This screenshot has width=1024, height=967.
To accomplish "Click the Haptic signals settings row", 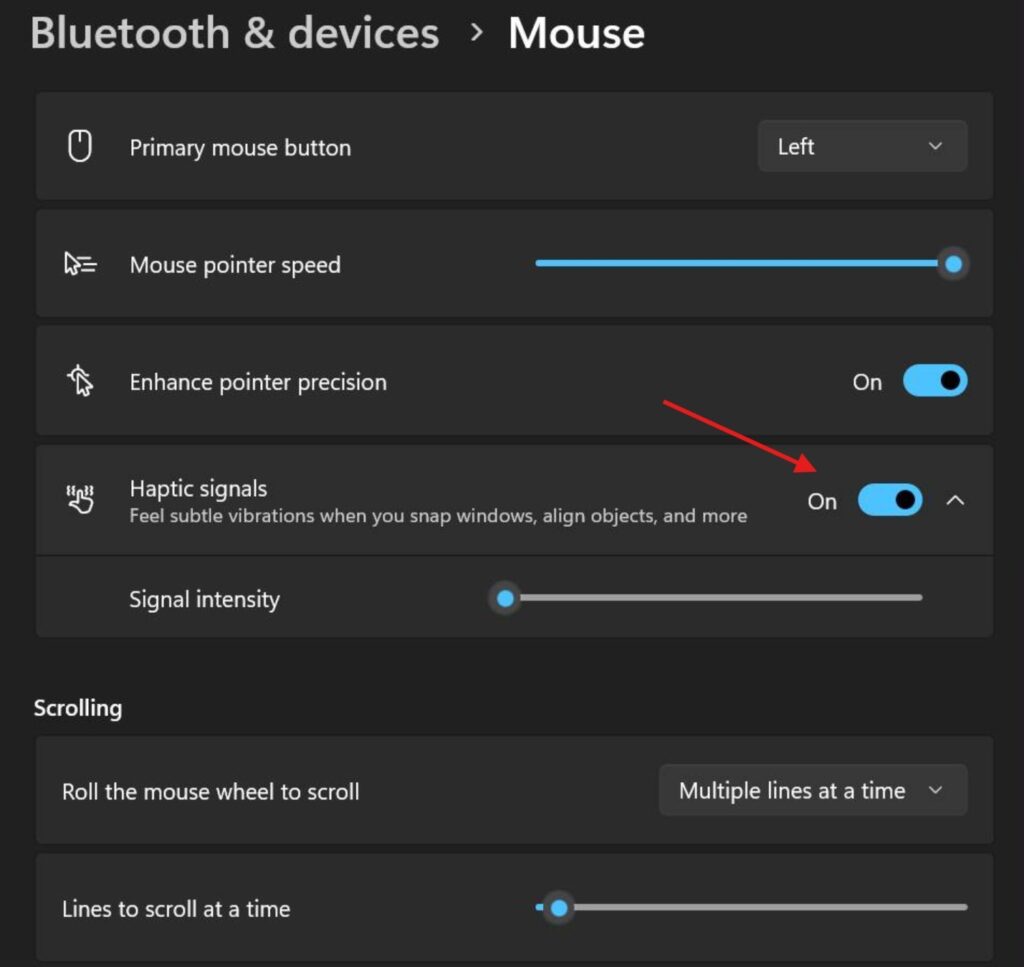I will point(400,498).
